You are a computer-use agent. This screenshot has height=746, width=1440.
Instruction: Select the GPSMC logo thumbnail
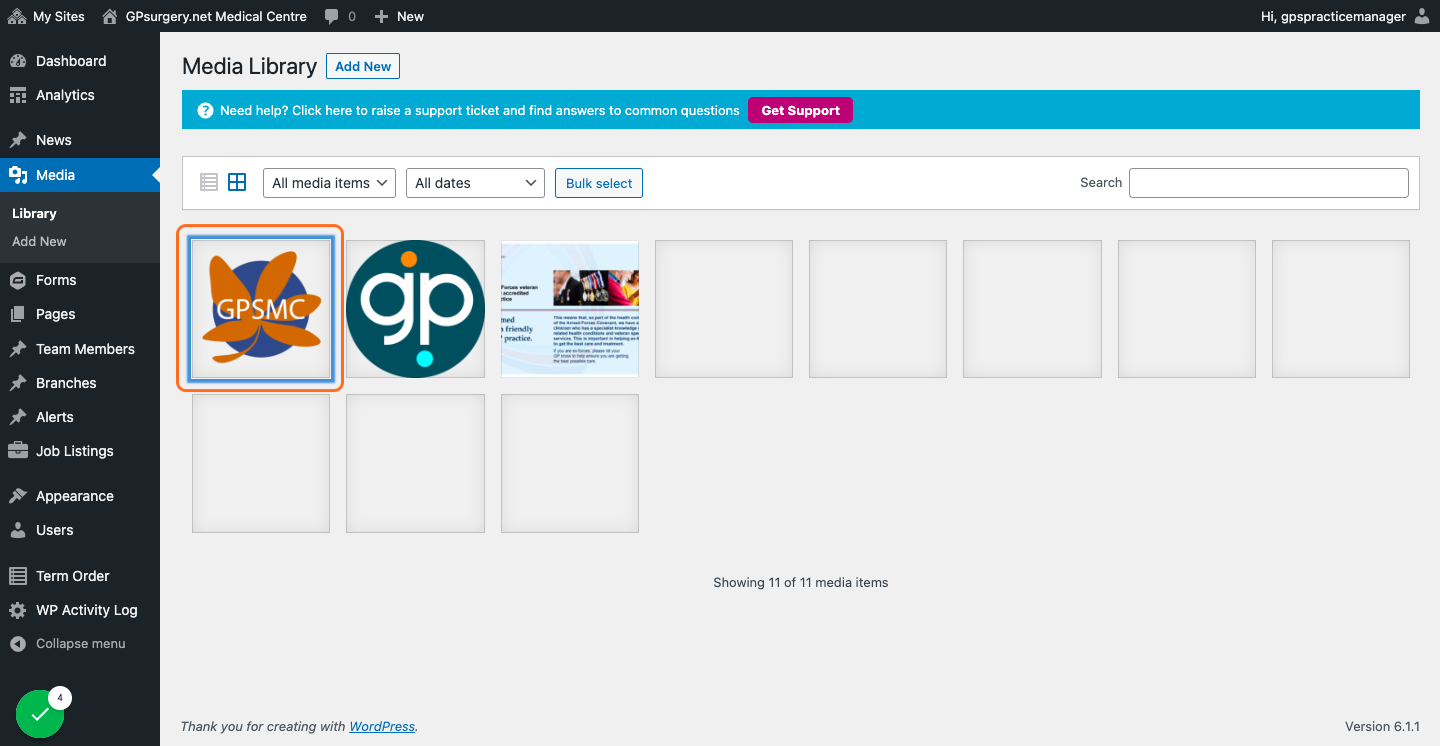[x=261, y=308]
